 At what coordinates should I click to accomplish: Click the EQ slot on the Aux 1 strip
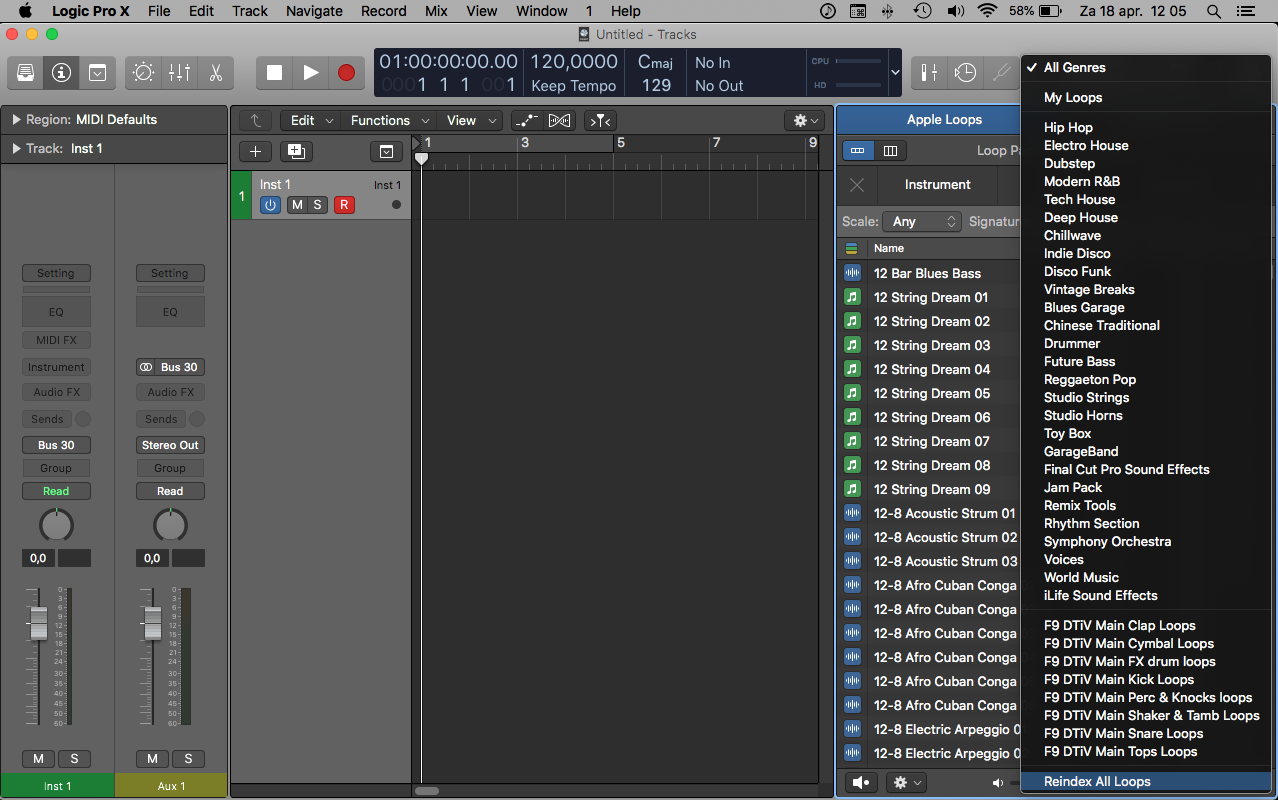170,311
